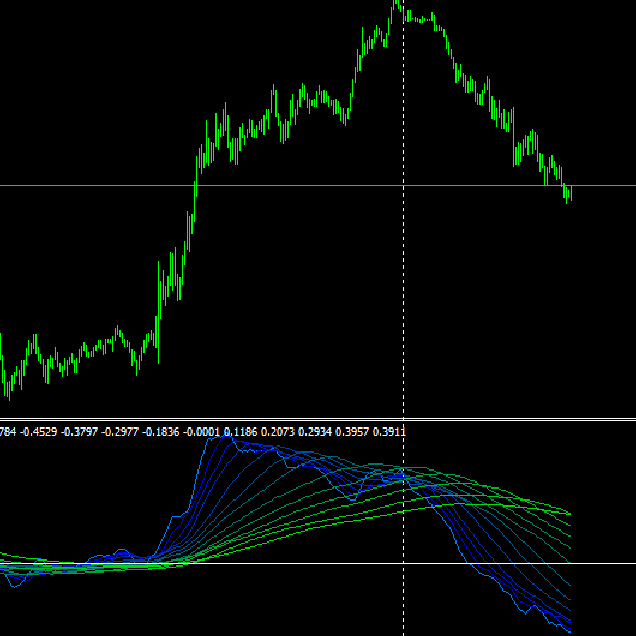This screenshot has width=636, height=636.
Task: Click where crosshair crosses the indicator zero line
Action: (x=403, y=563)
